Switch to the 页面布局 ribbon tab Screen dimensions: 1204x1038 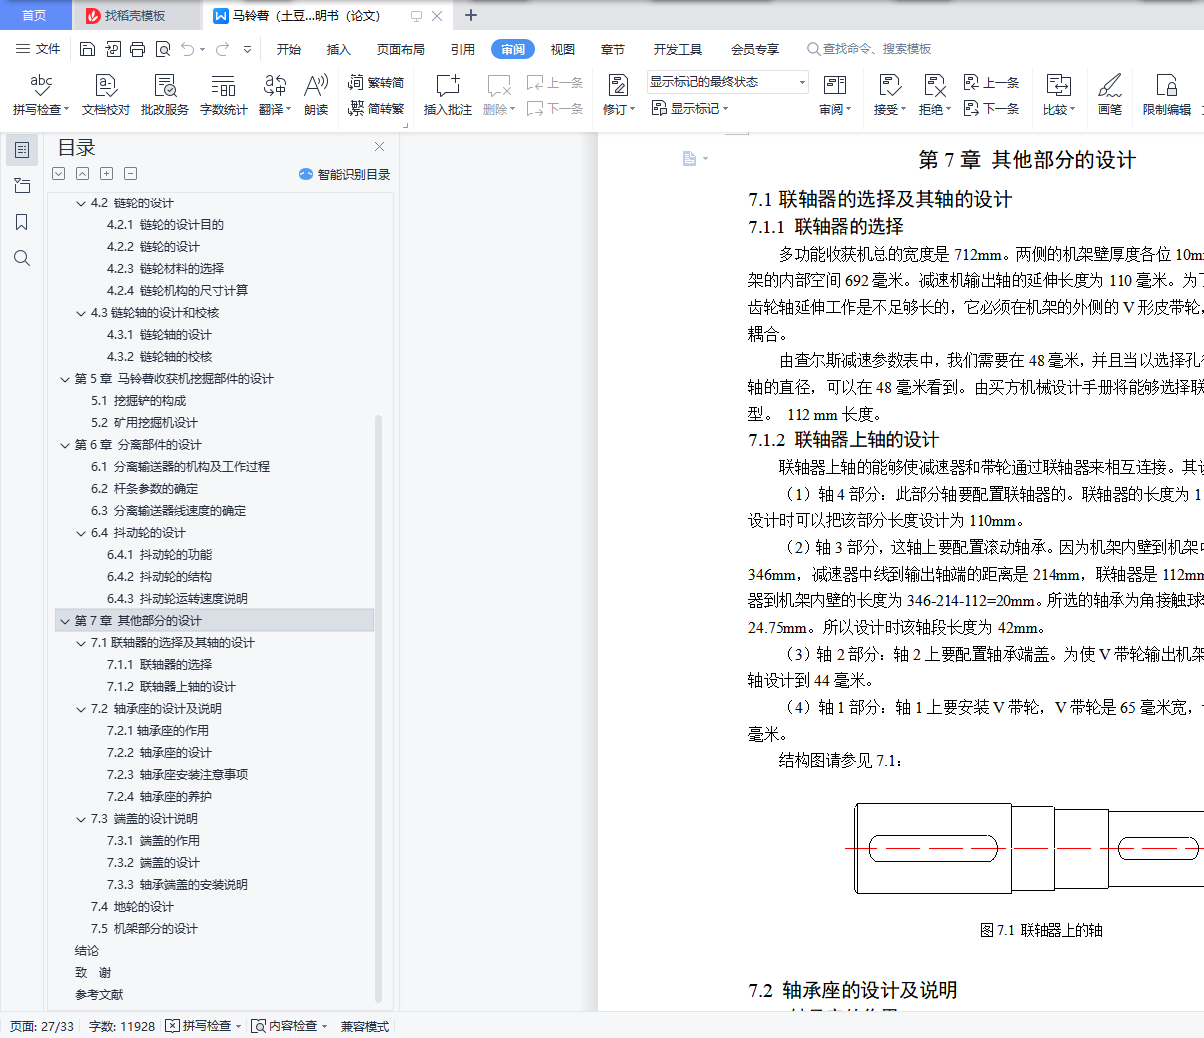(x=401, y=49)
